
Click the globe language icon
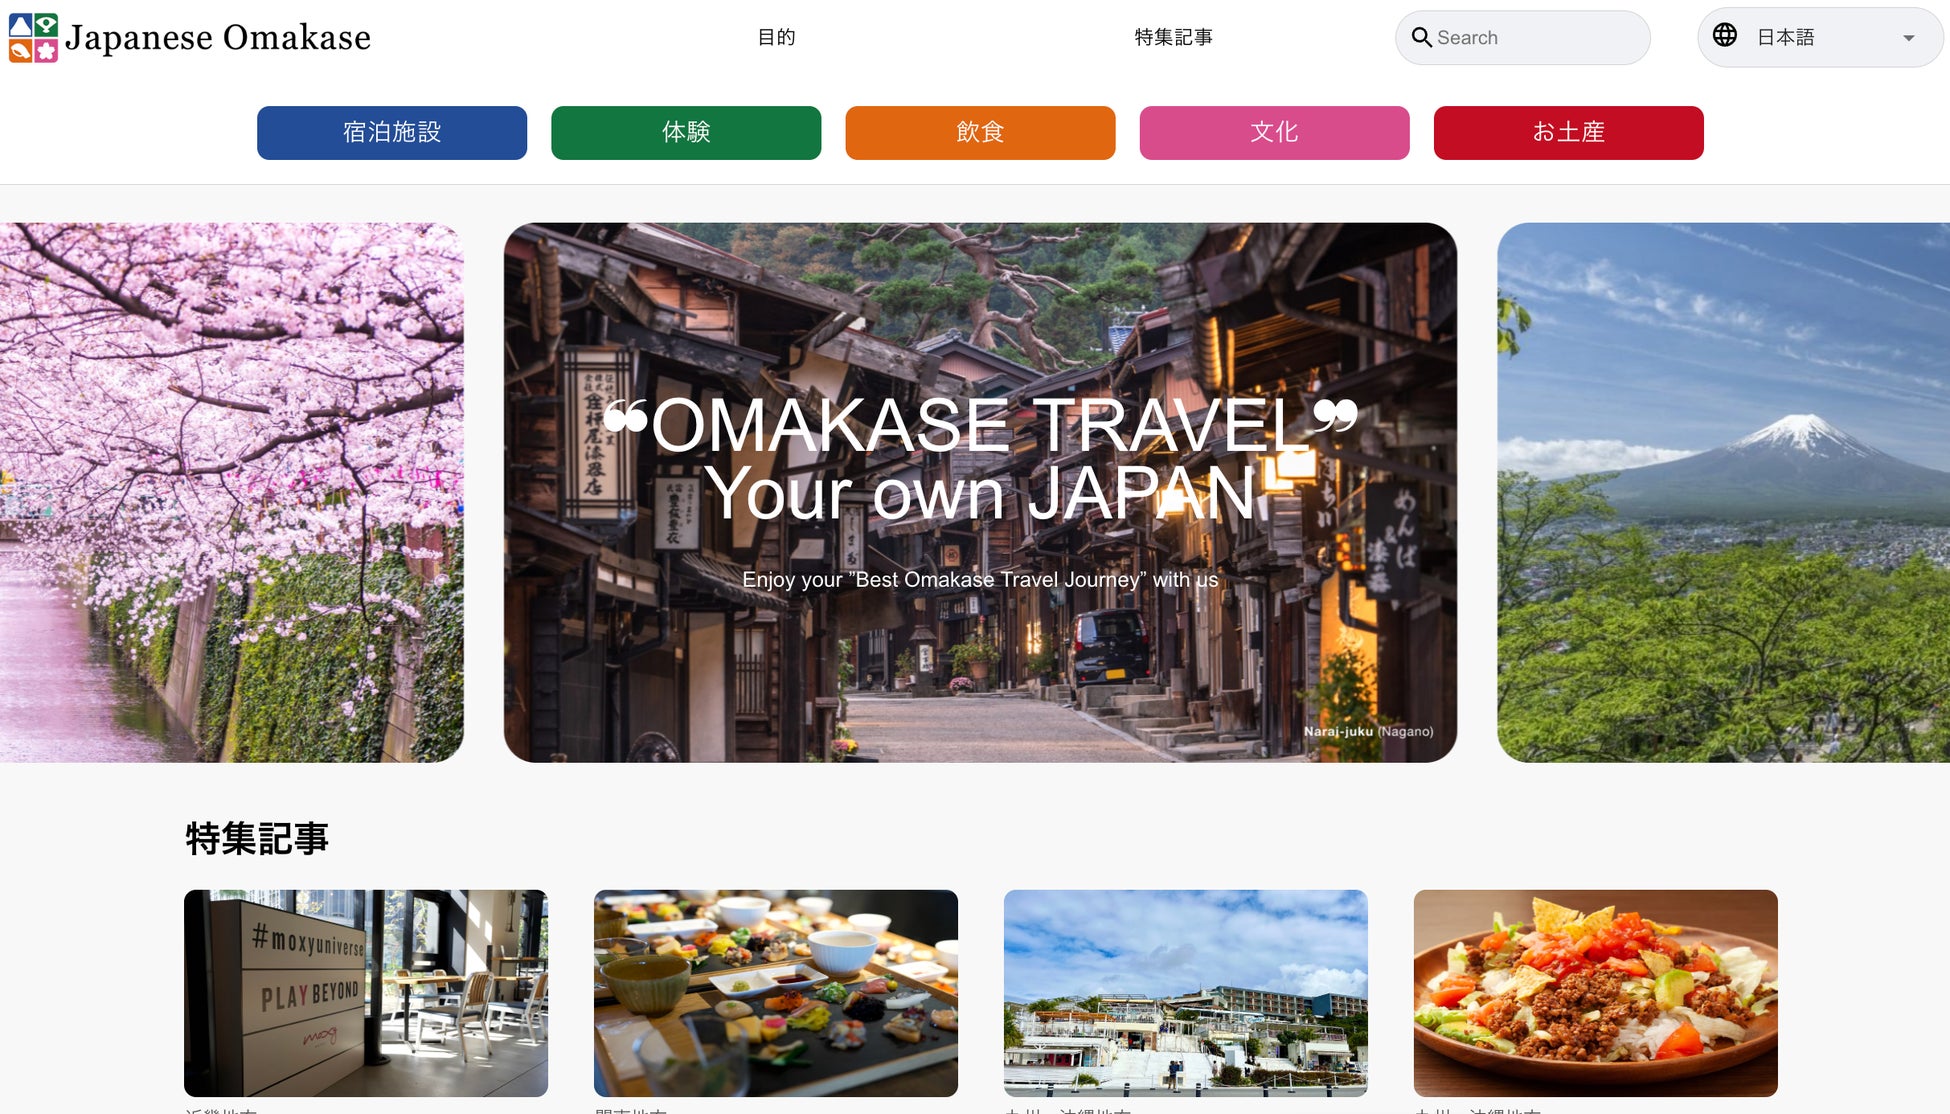[1724, 36]
